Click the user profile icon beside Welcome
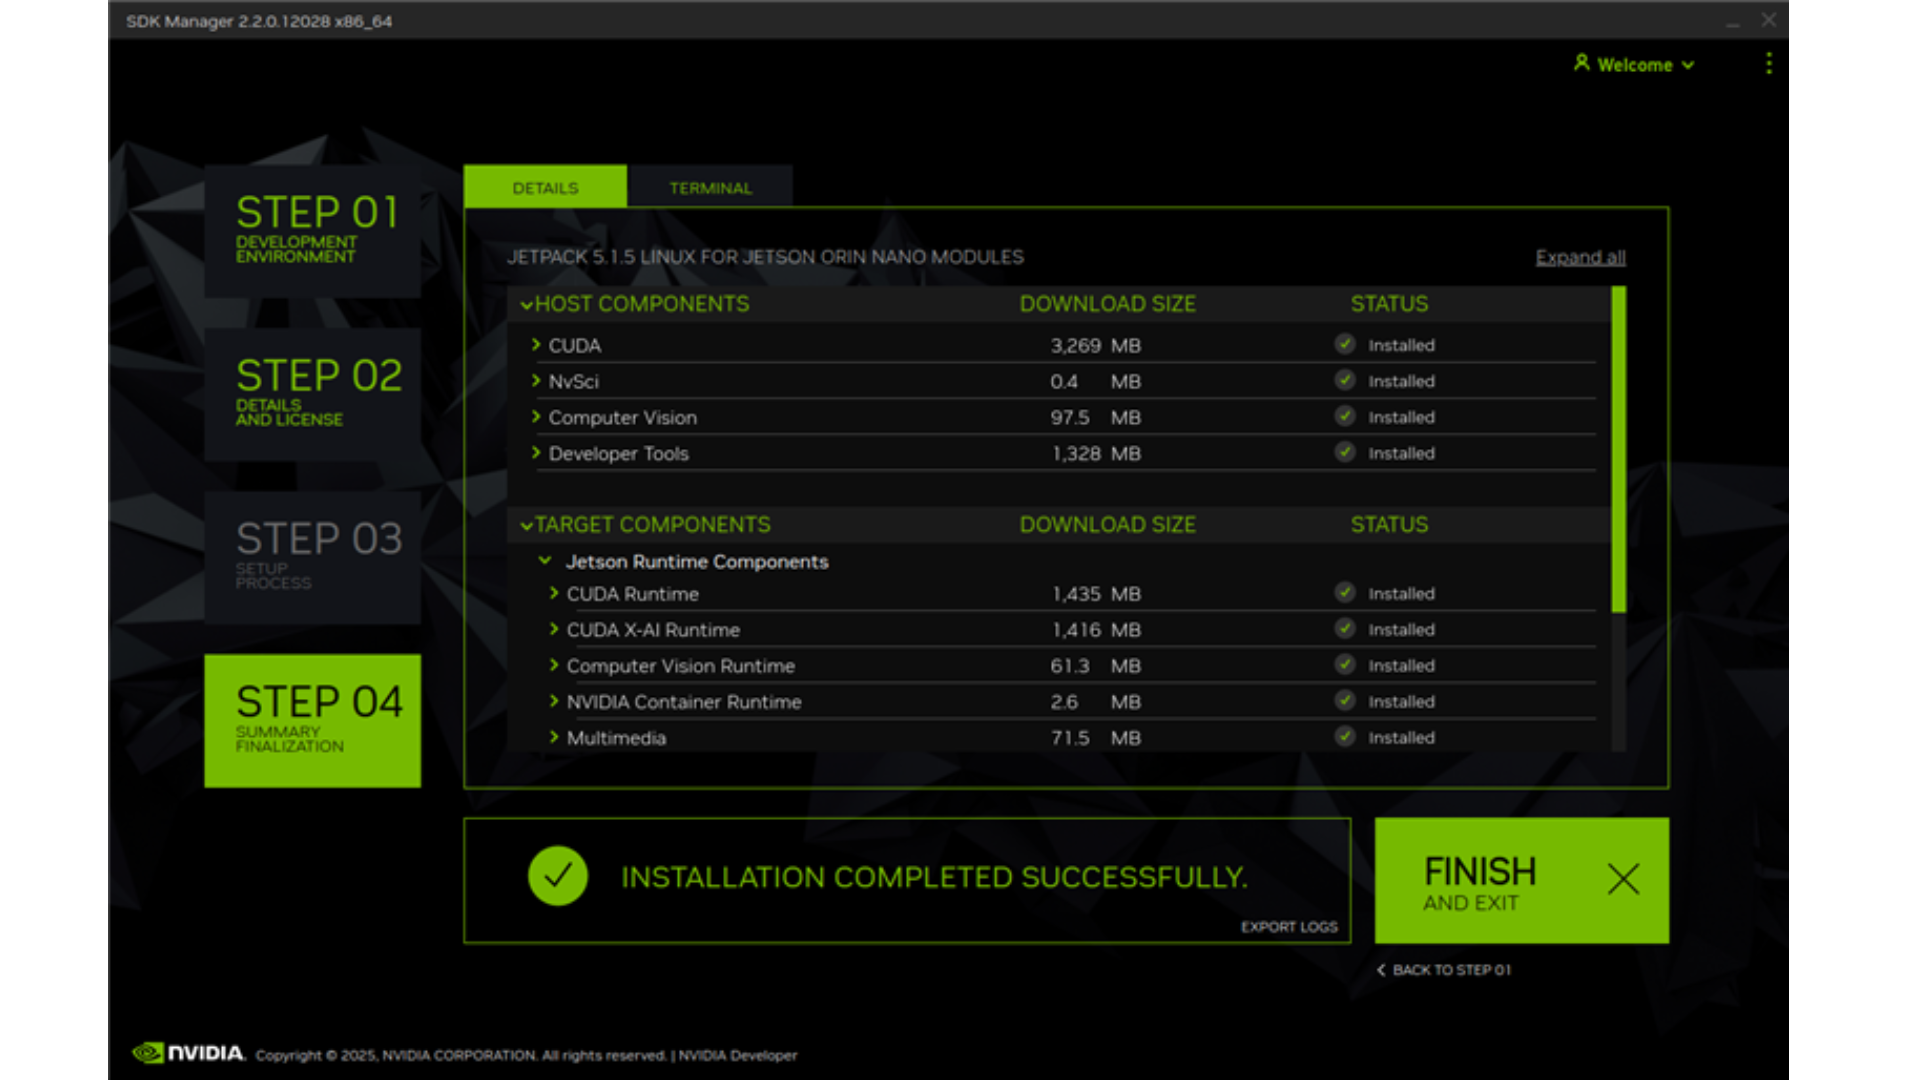 click(1581, 63)
